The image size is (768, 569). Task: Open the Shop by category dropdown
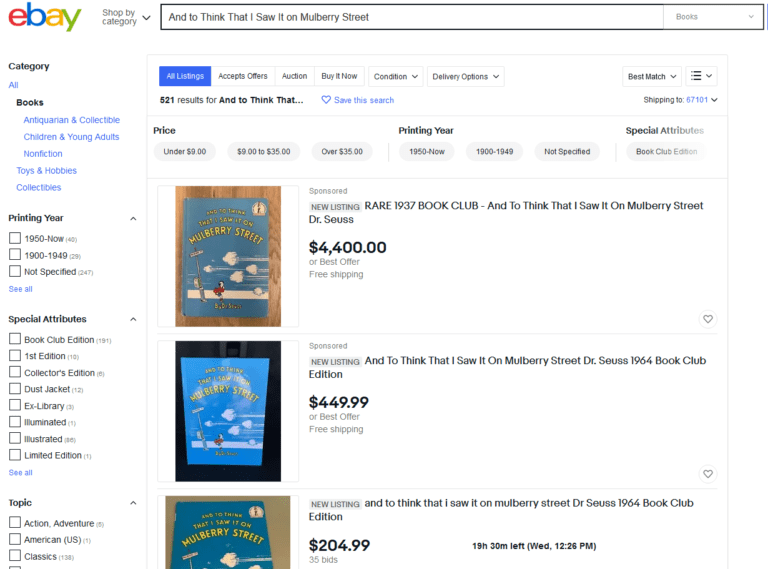(x=126, y=17)
